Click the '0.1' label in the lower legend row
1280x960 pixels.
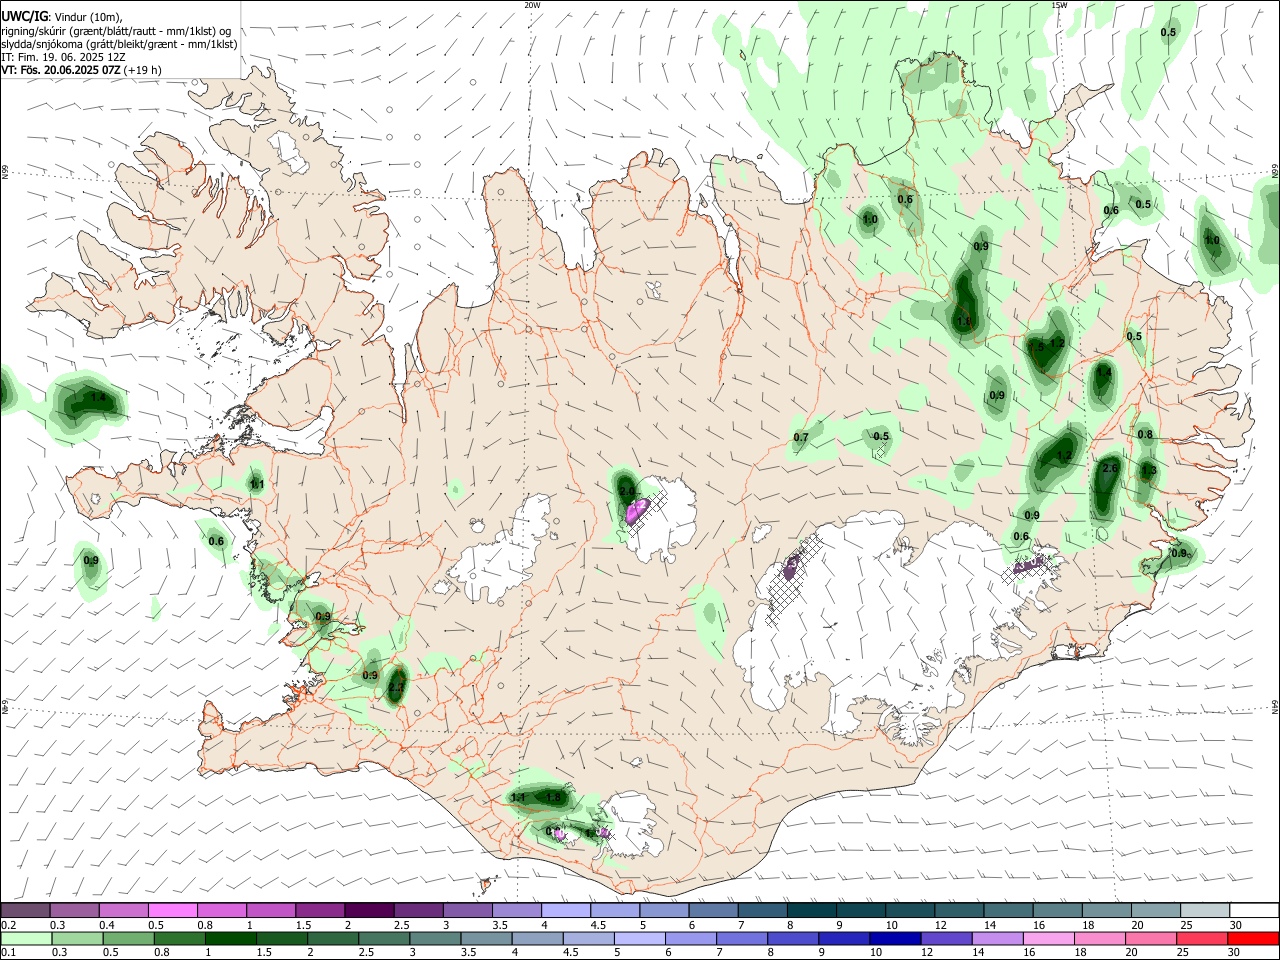[x=8, y=953]
